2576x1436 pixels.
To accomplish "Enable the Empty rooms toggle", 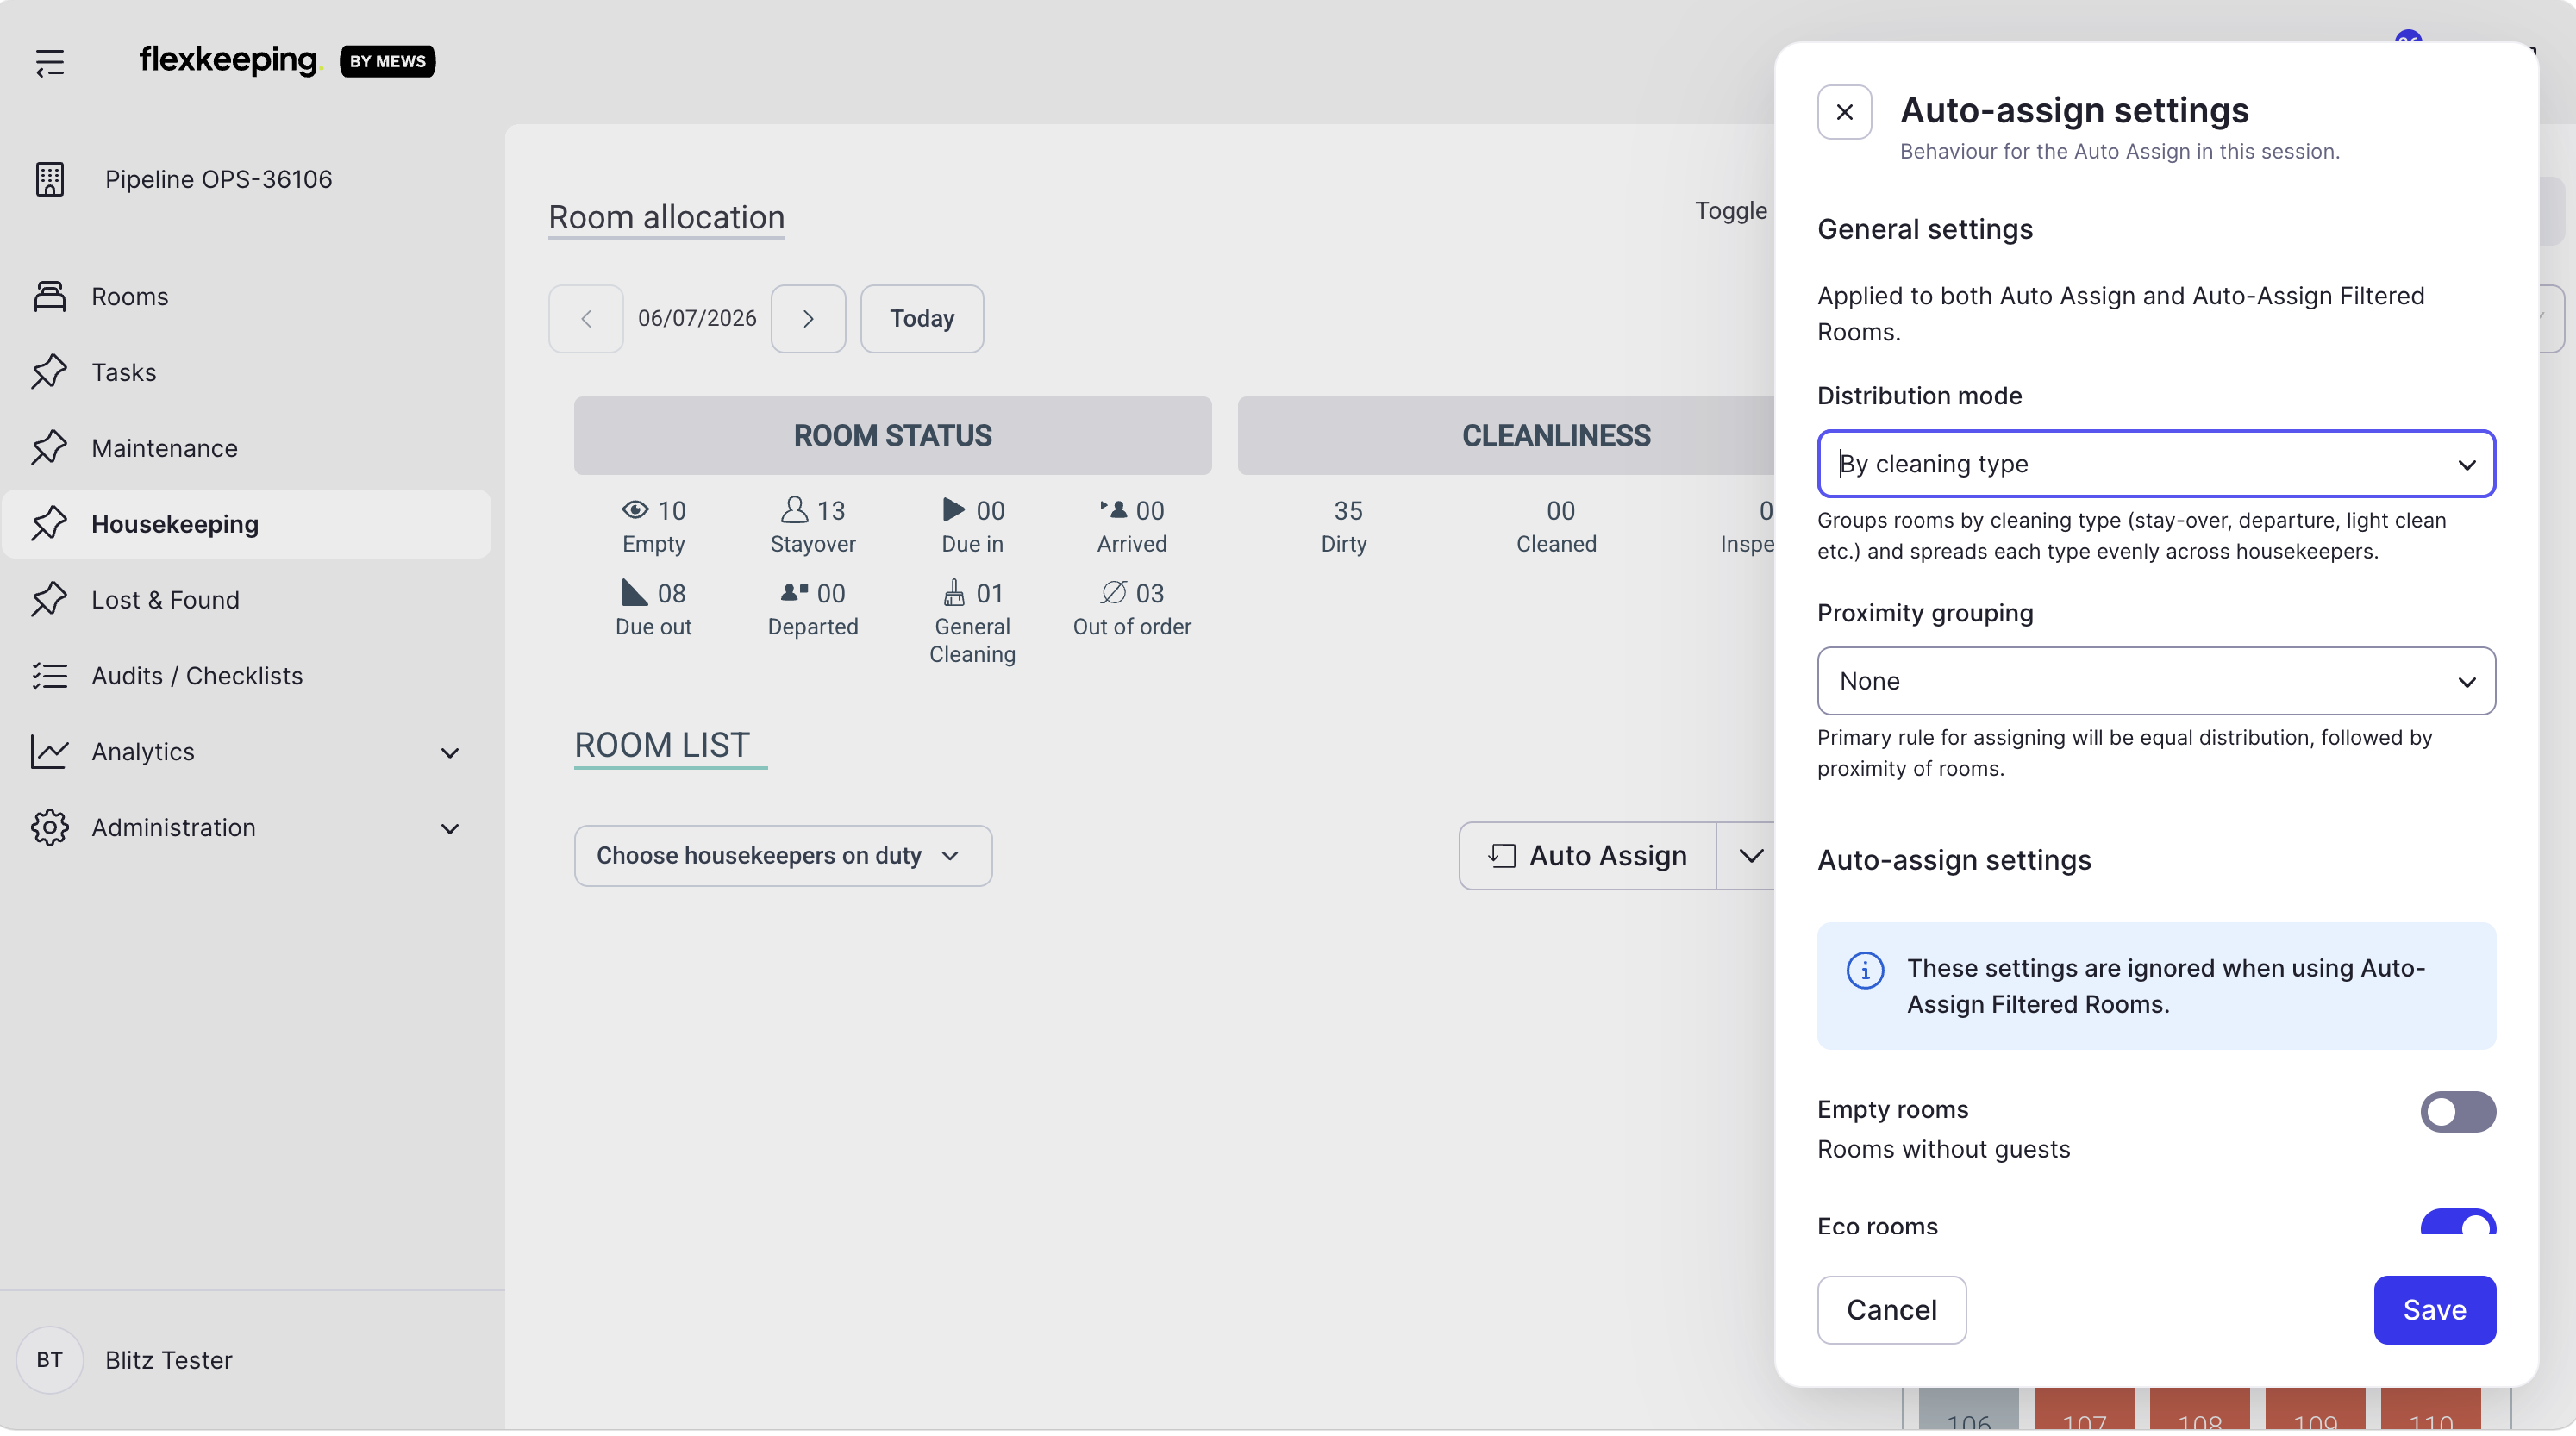I will pyautogui.click(x=2457, y=1112).
